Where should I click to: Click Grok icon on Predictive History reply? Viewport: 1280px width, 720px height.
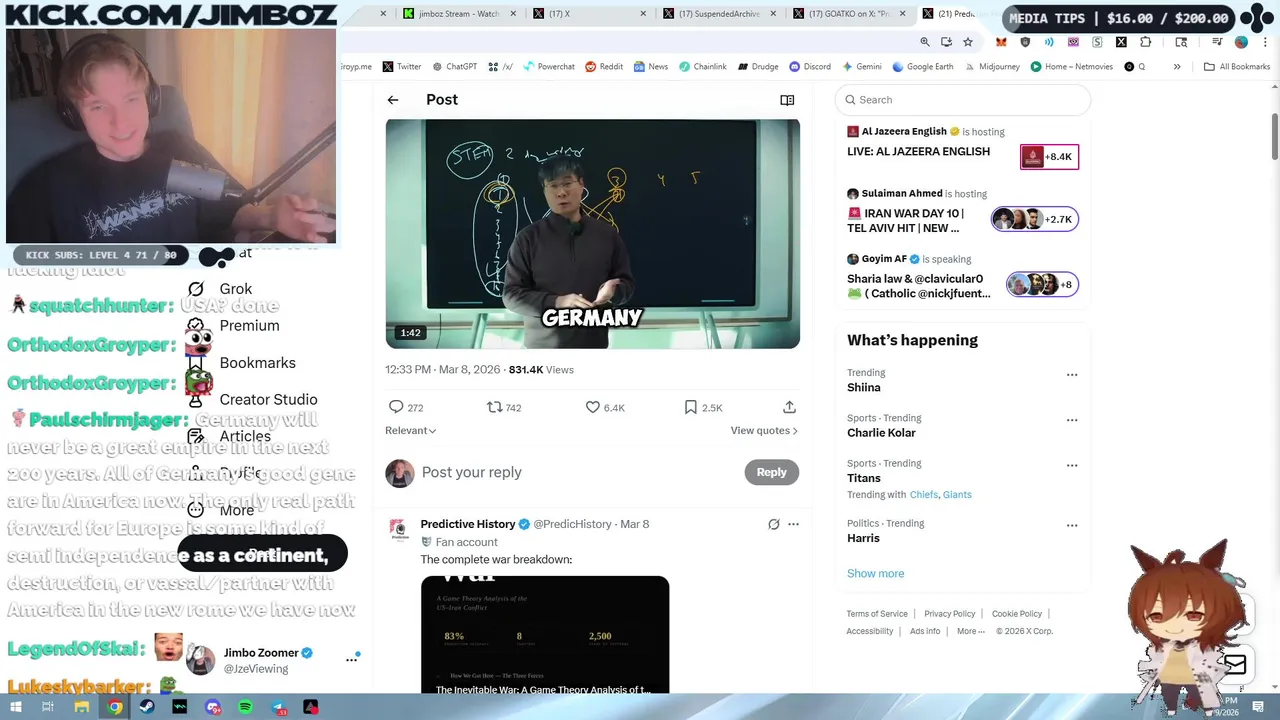point(773,524)
